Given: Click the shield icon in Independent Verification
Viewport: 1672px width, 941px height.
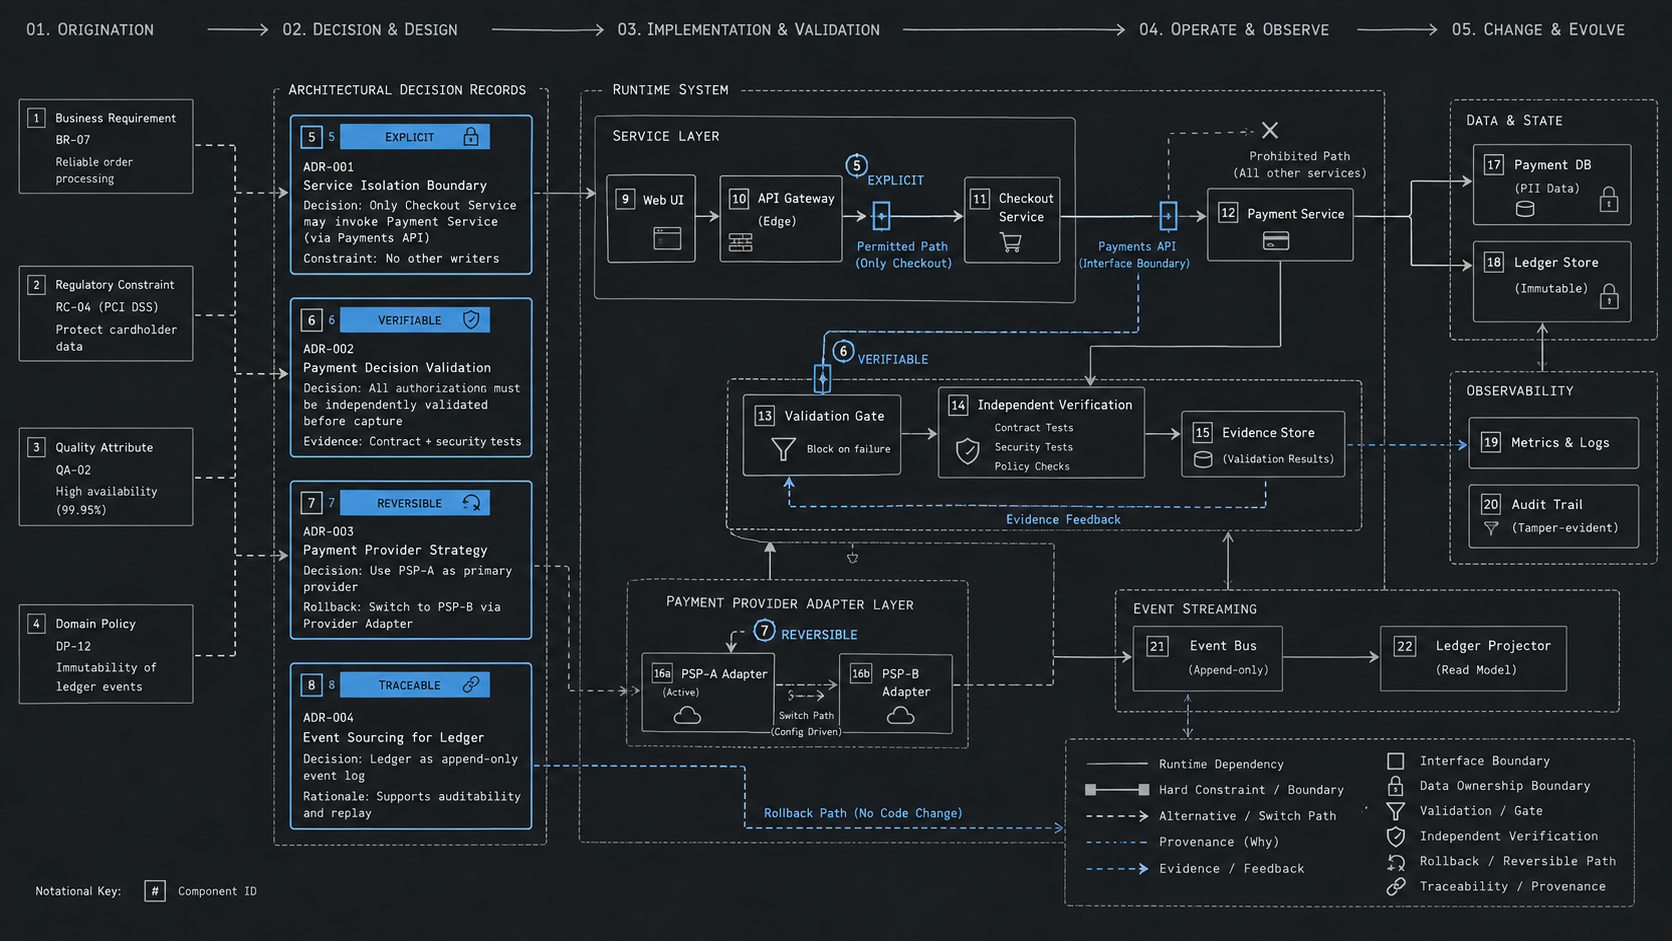Looking at the screenshot, I should (x=968, y=451).
